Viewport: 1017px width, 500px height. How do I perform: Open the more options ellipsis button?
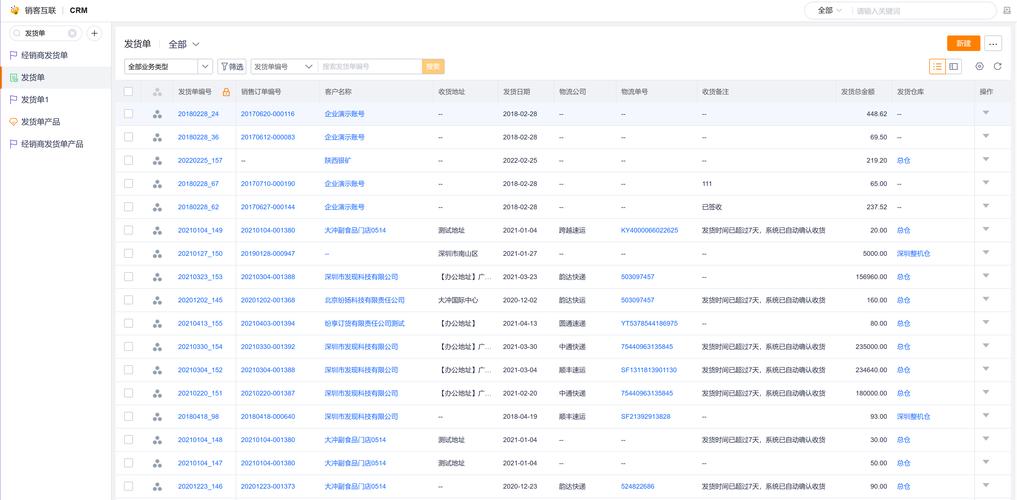(992, 43)
